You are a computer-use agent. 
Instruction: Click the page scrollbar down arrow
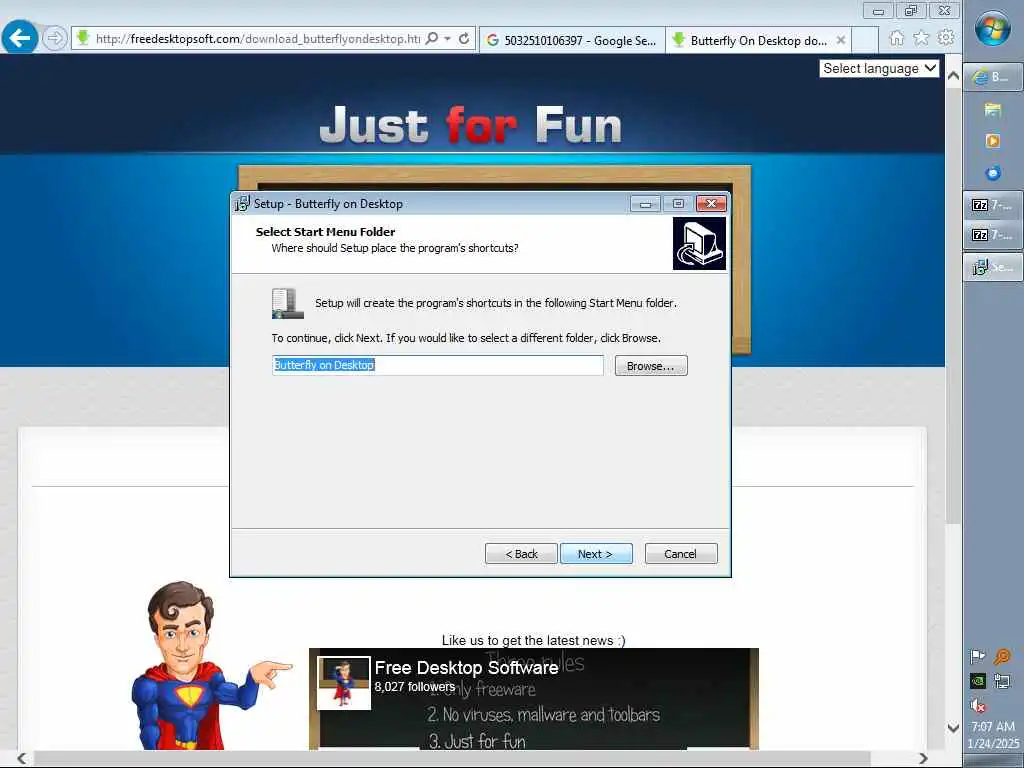[x=953, y=728]
